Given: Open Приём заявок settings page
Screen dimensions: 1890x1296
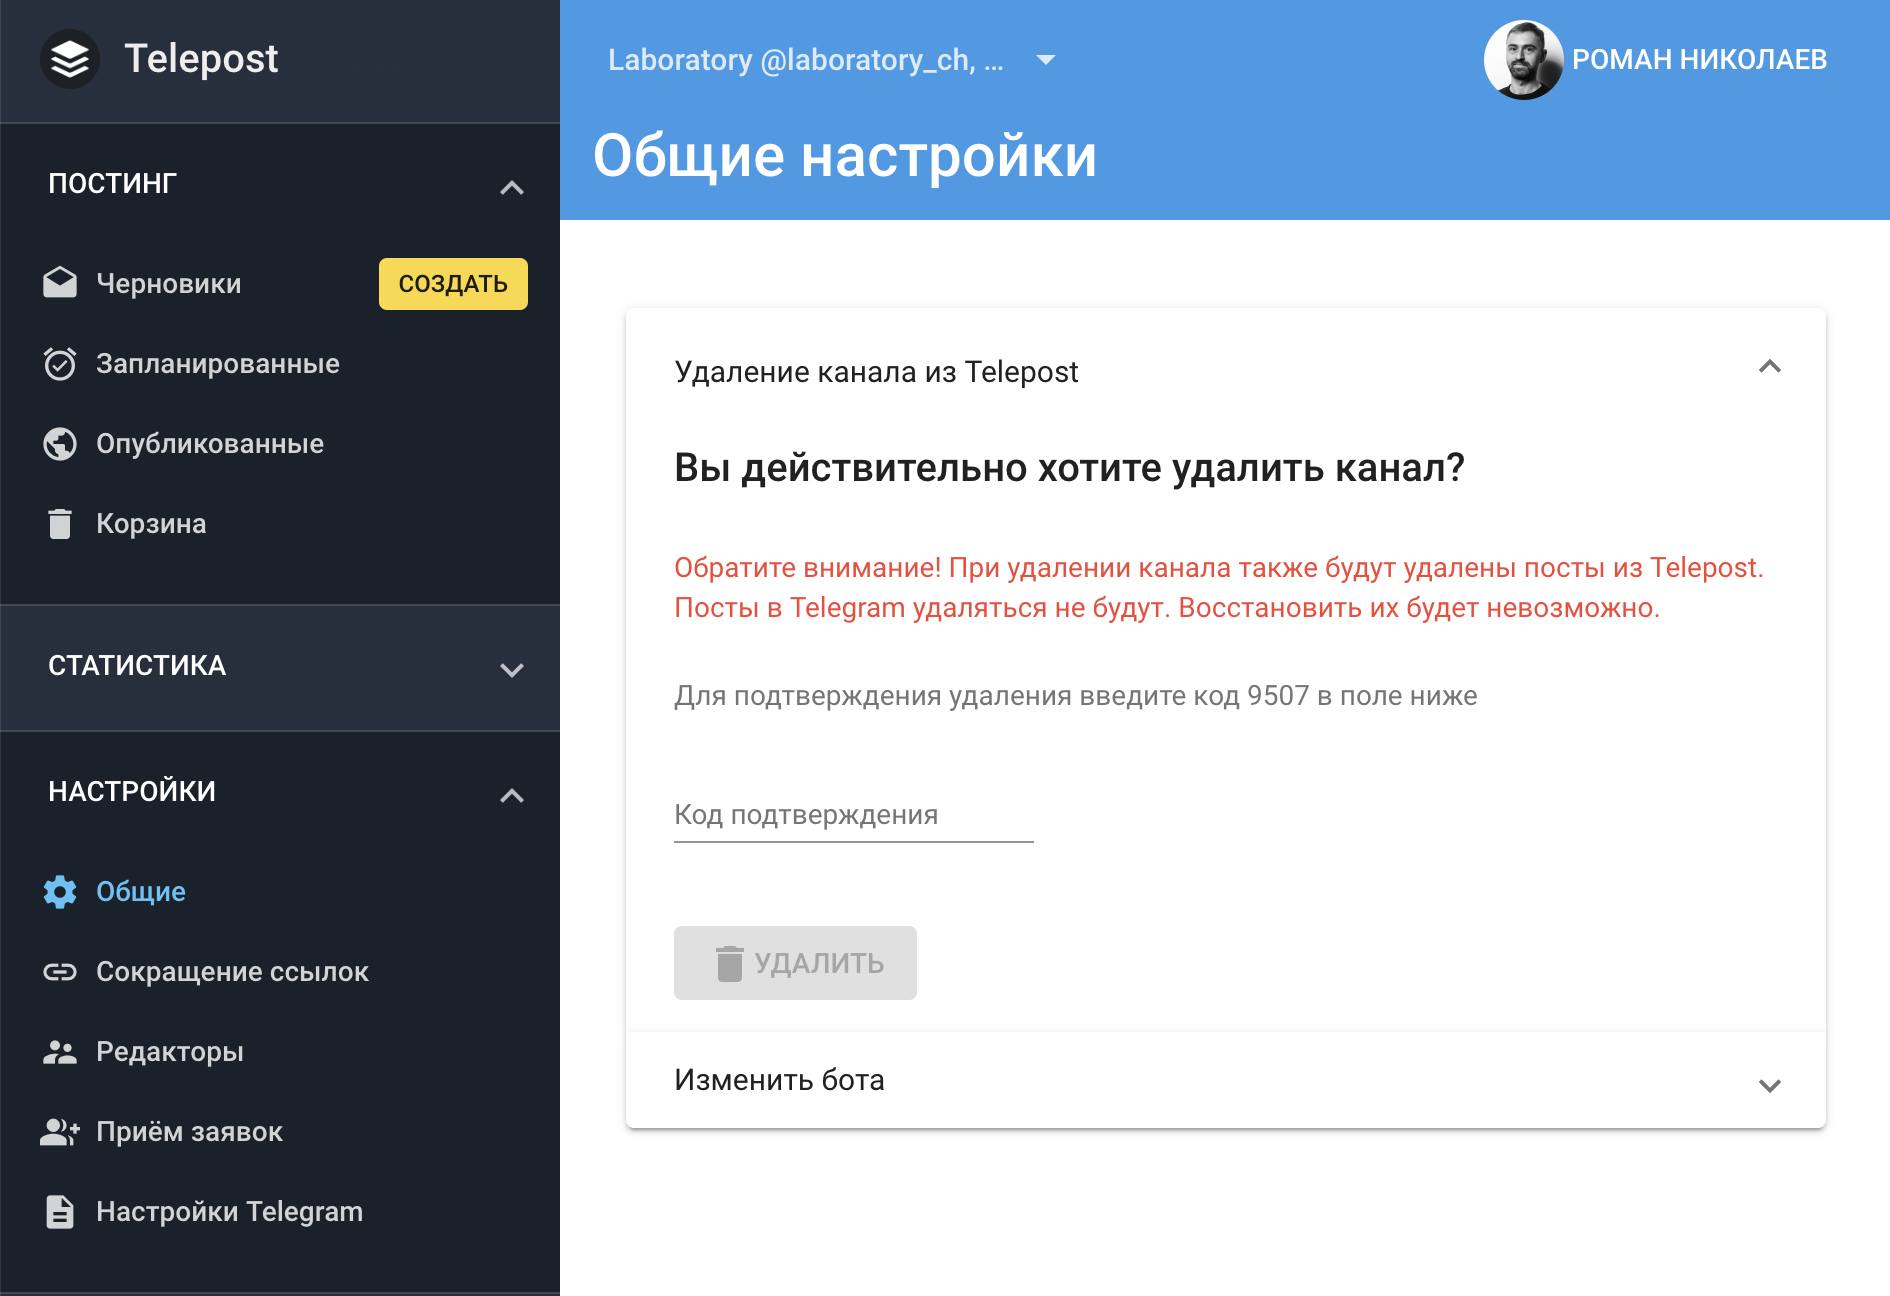Looking at the screenshot, I should 189,1131.
